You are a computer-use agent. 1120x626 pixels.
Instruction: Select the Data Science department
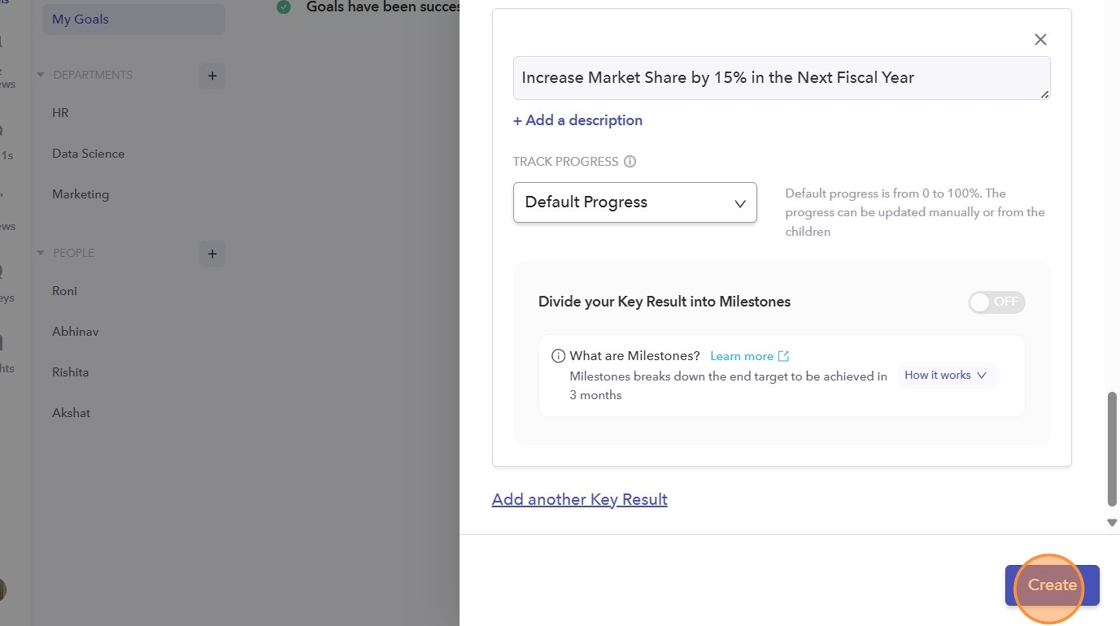88,154
